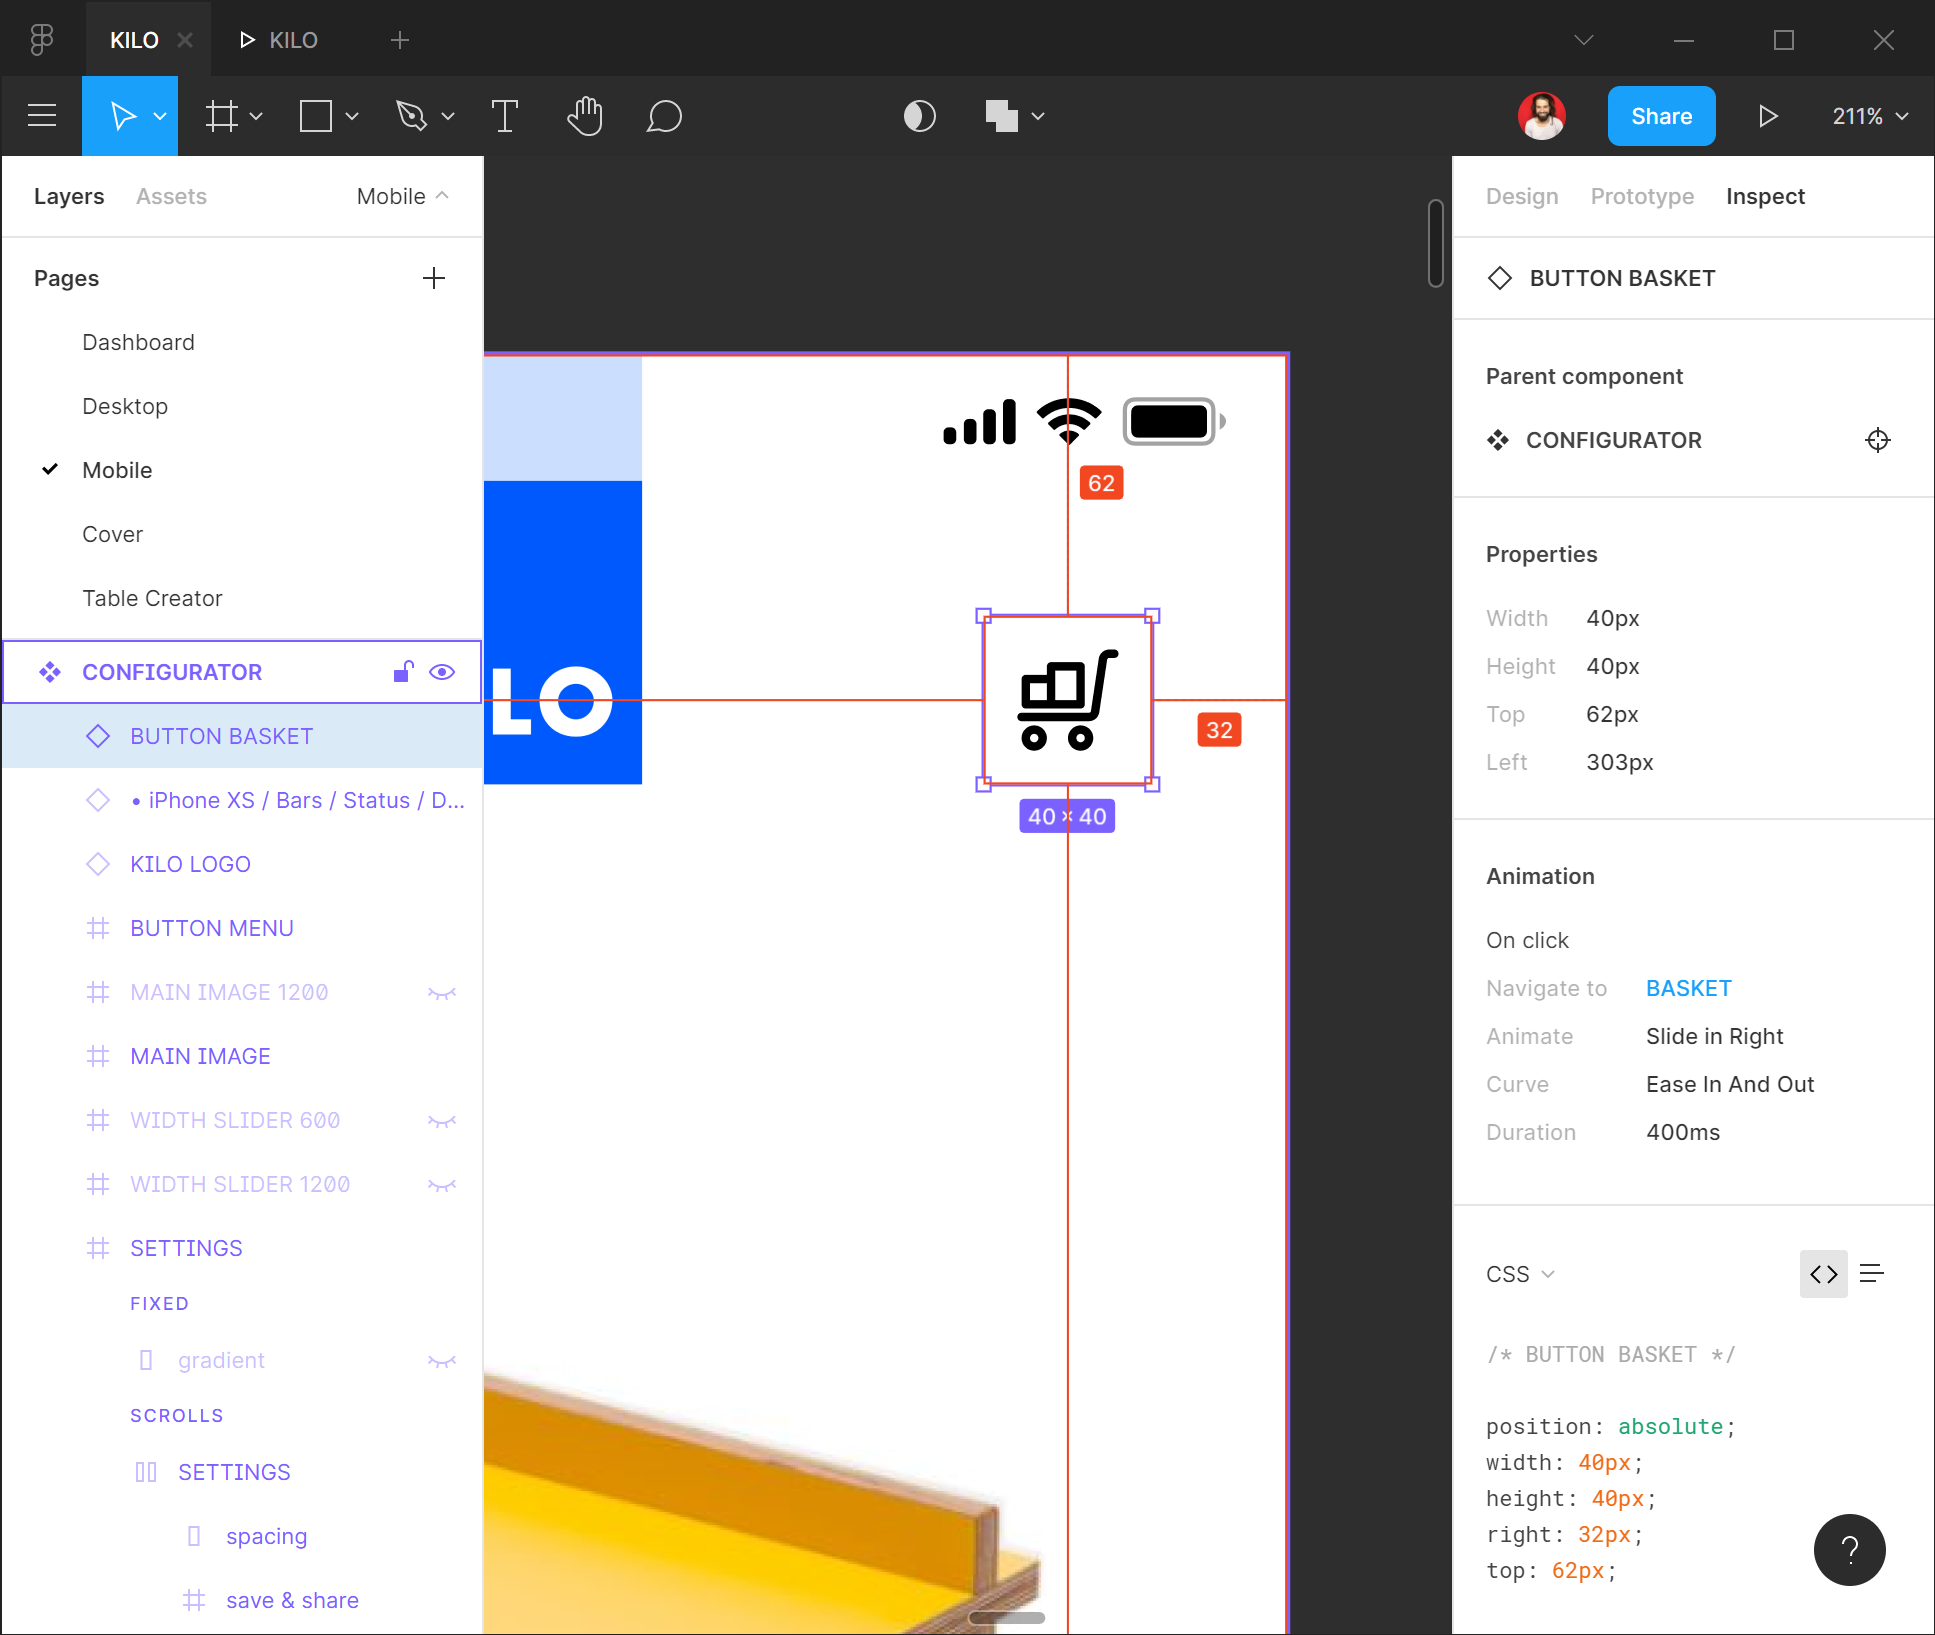Click the add new page plus icon
The width and height of the screenshot is (1935, 1635).
click(433, 278)
